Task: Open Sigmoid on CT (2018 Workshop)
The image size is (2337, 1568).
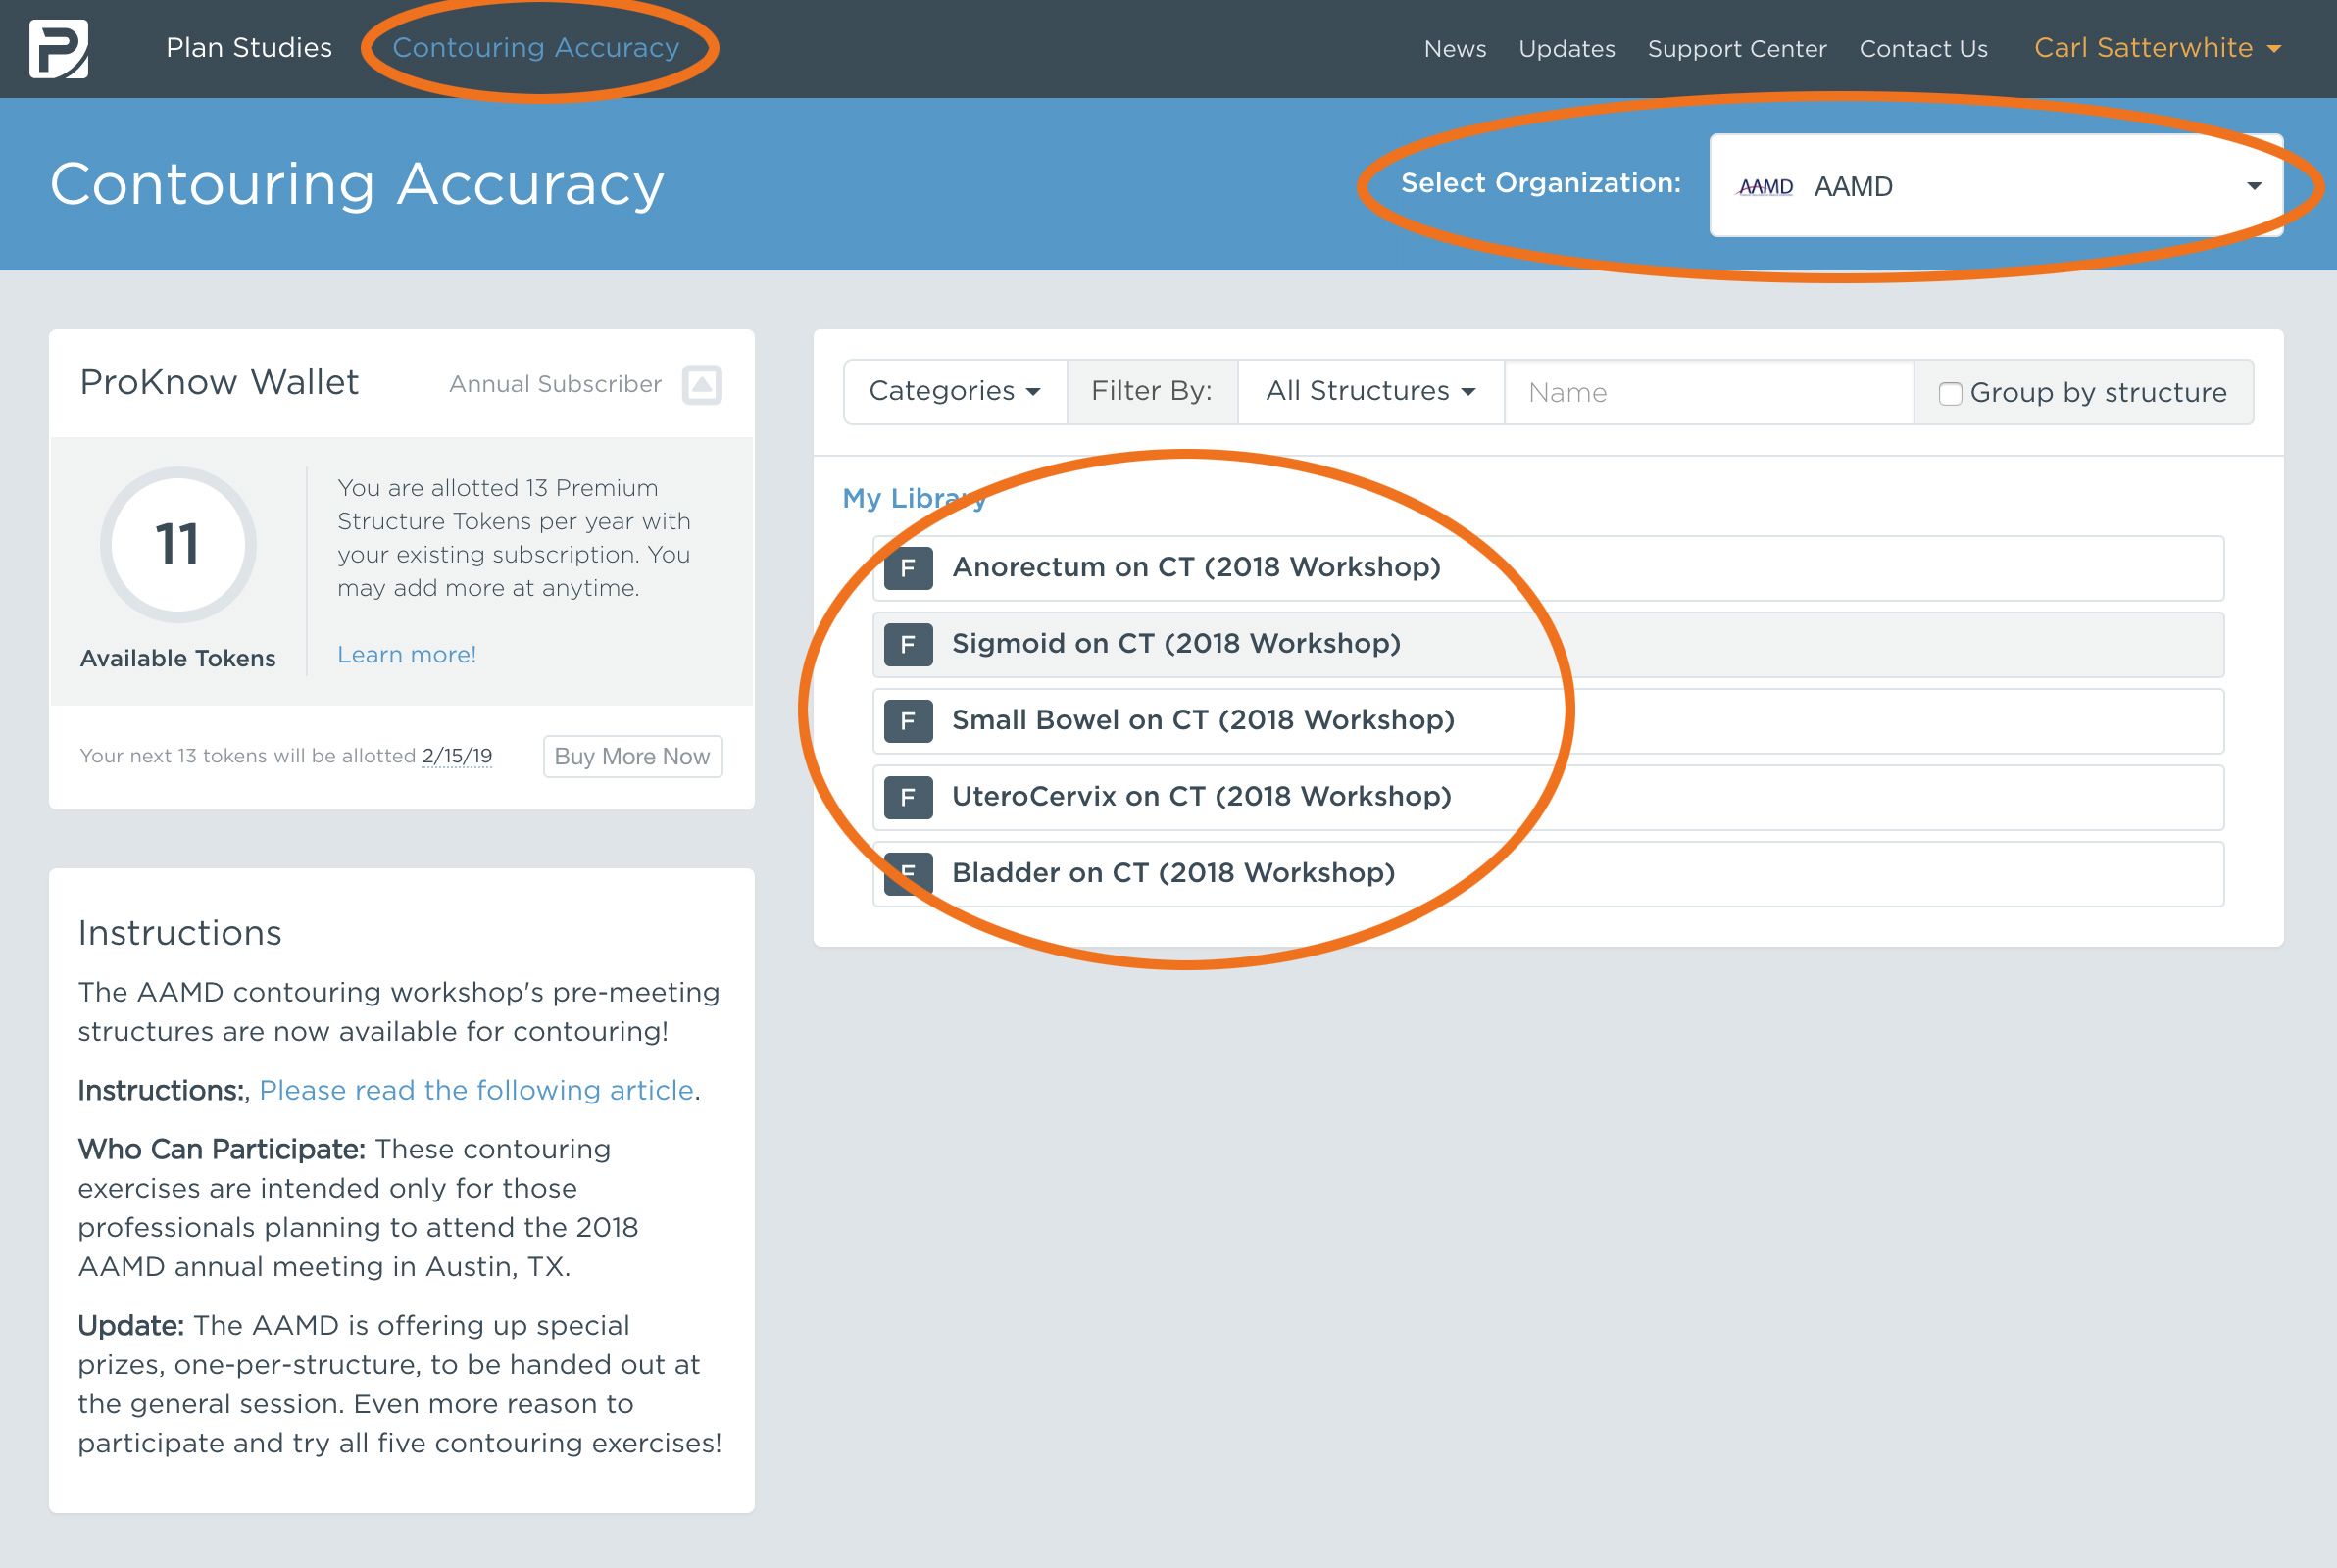Action: pyautogui.click(x=1548, y=645)
